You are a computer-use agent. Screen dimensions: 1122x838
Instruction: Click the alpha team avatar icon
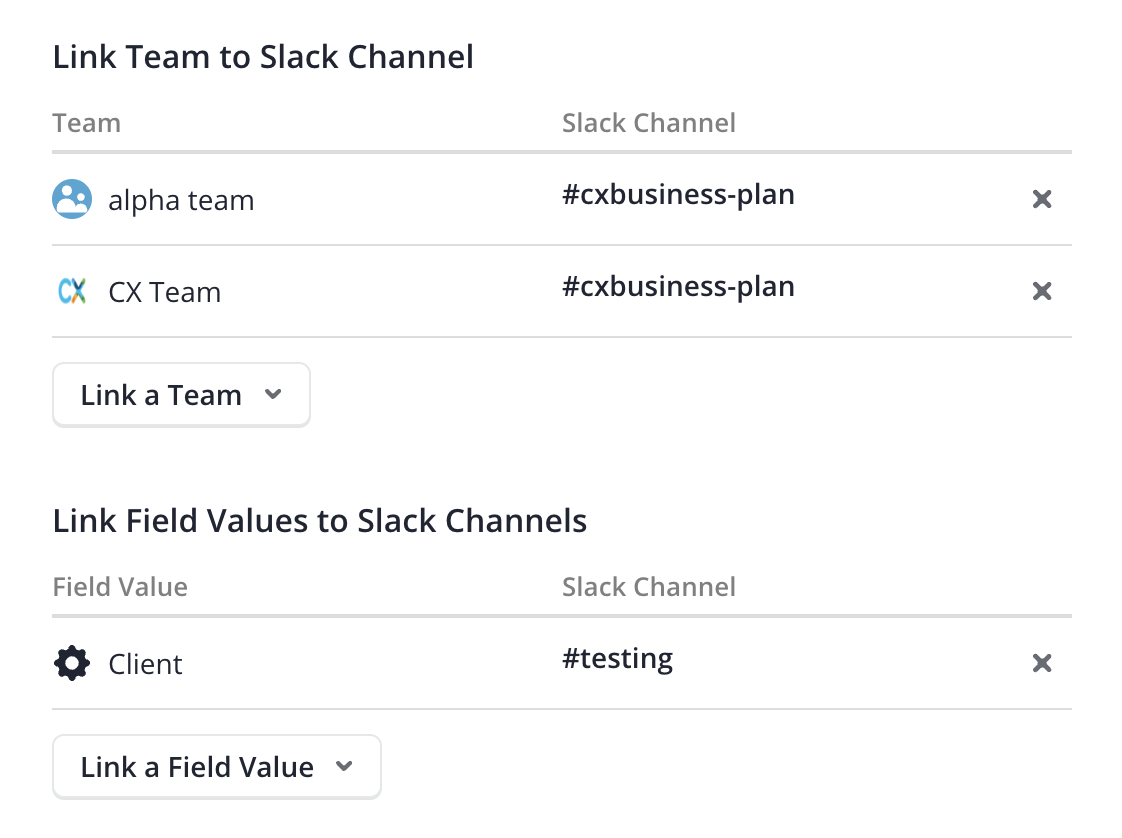(72, 199)
